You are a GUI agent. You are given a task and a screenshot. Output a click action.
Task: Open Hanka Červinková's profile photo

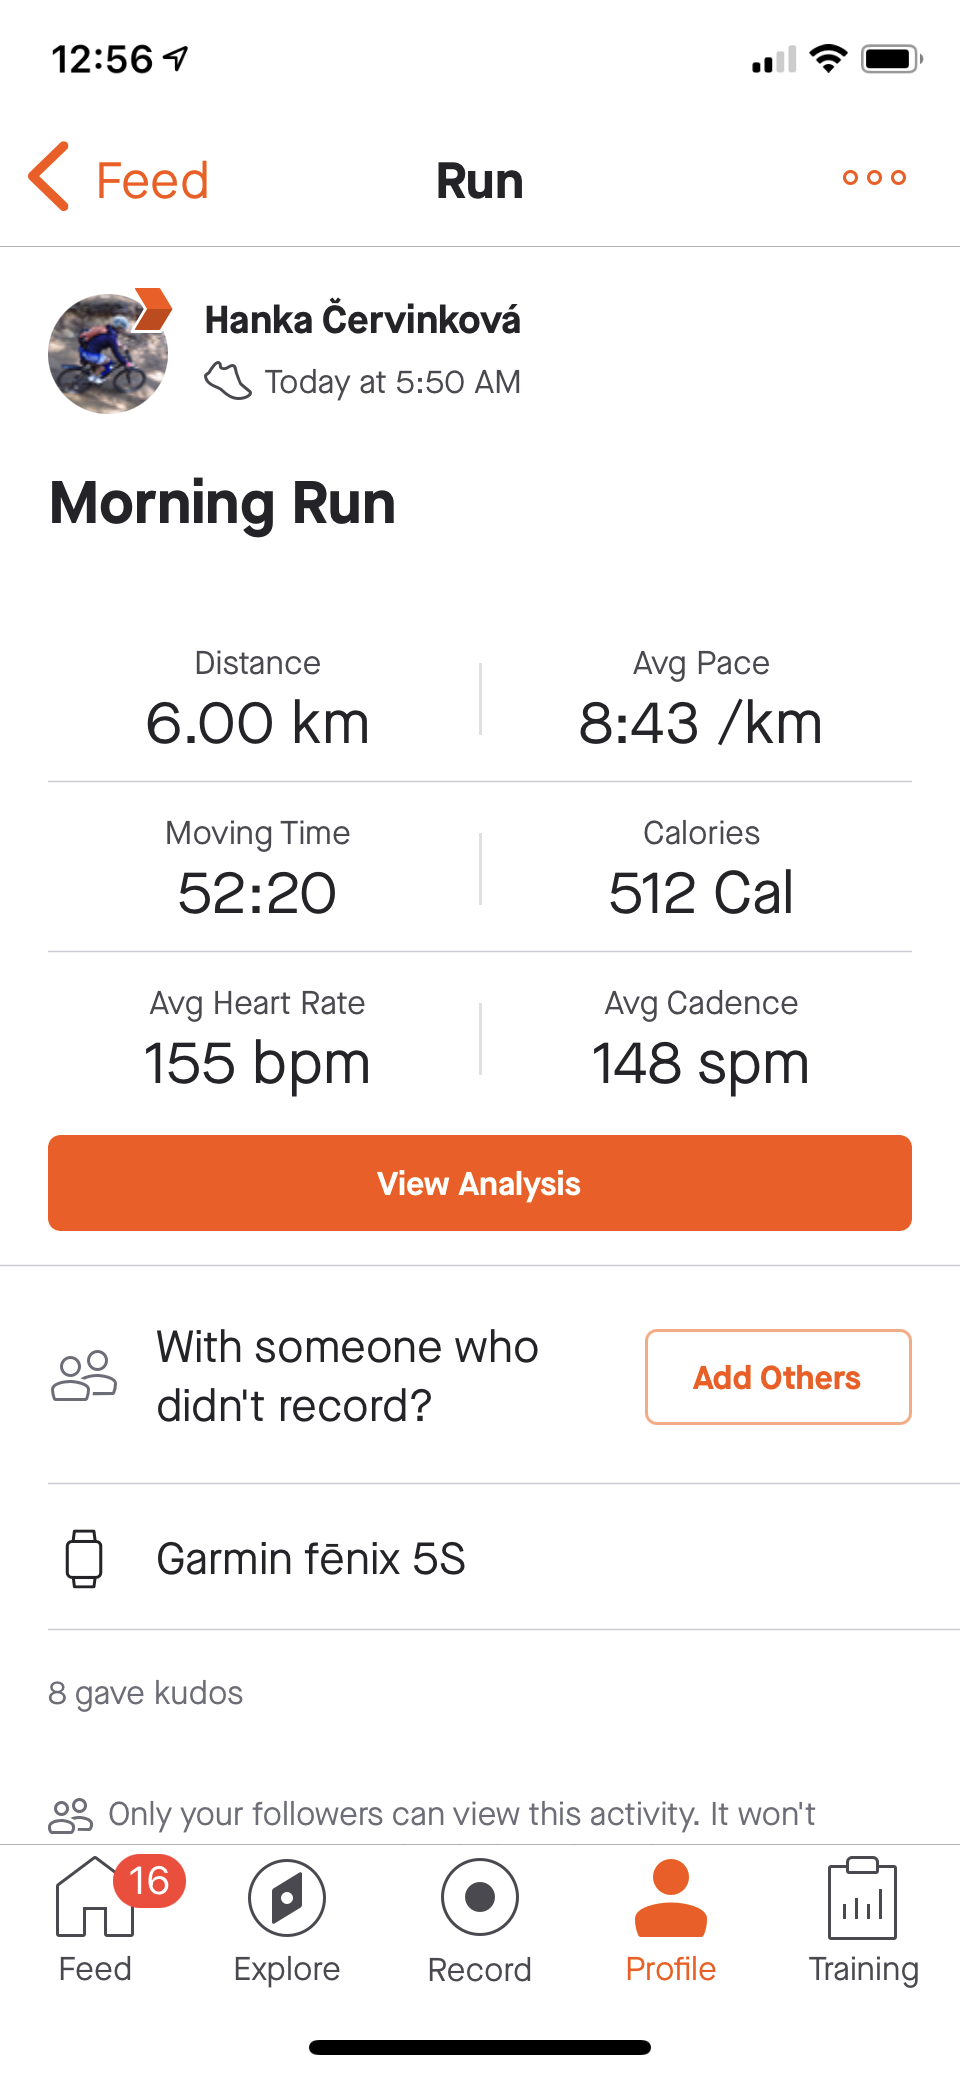coord(108,353)
